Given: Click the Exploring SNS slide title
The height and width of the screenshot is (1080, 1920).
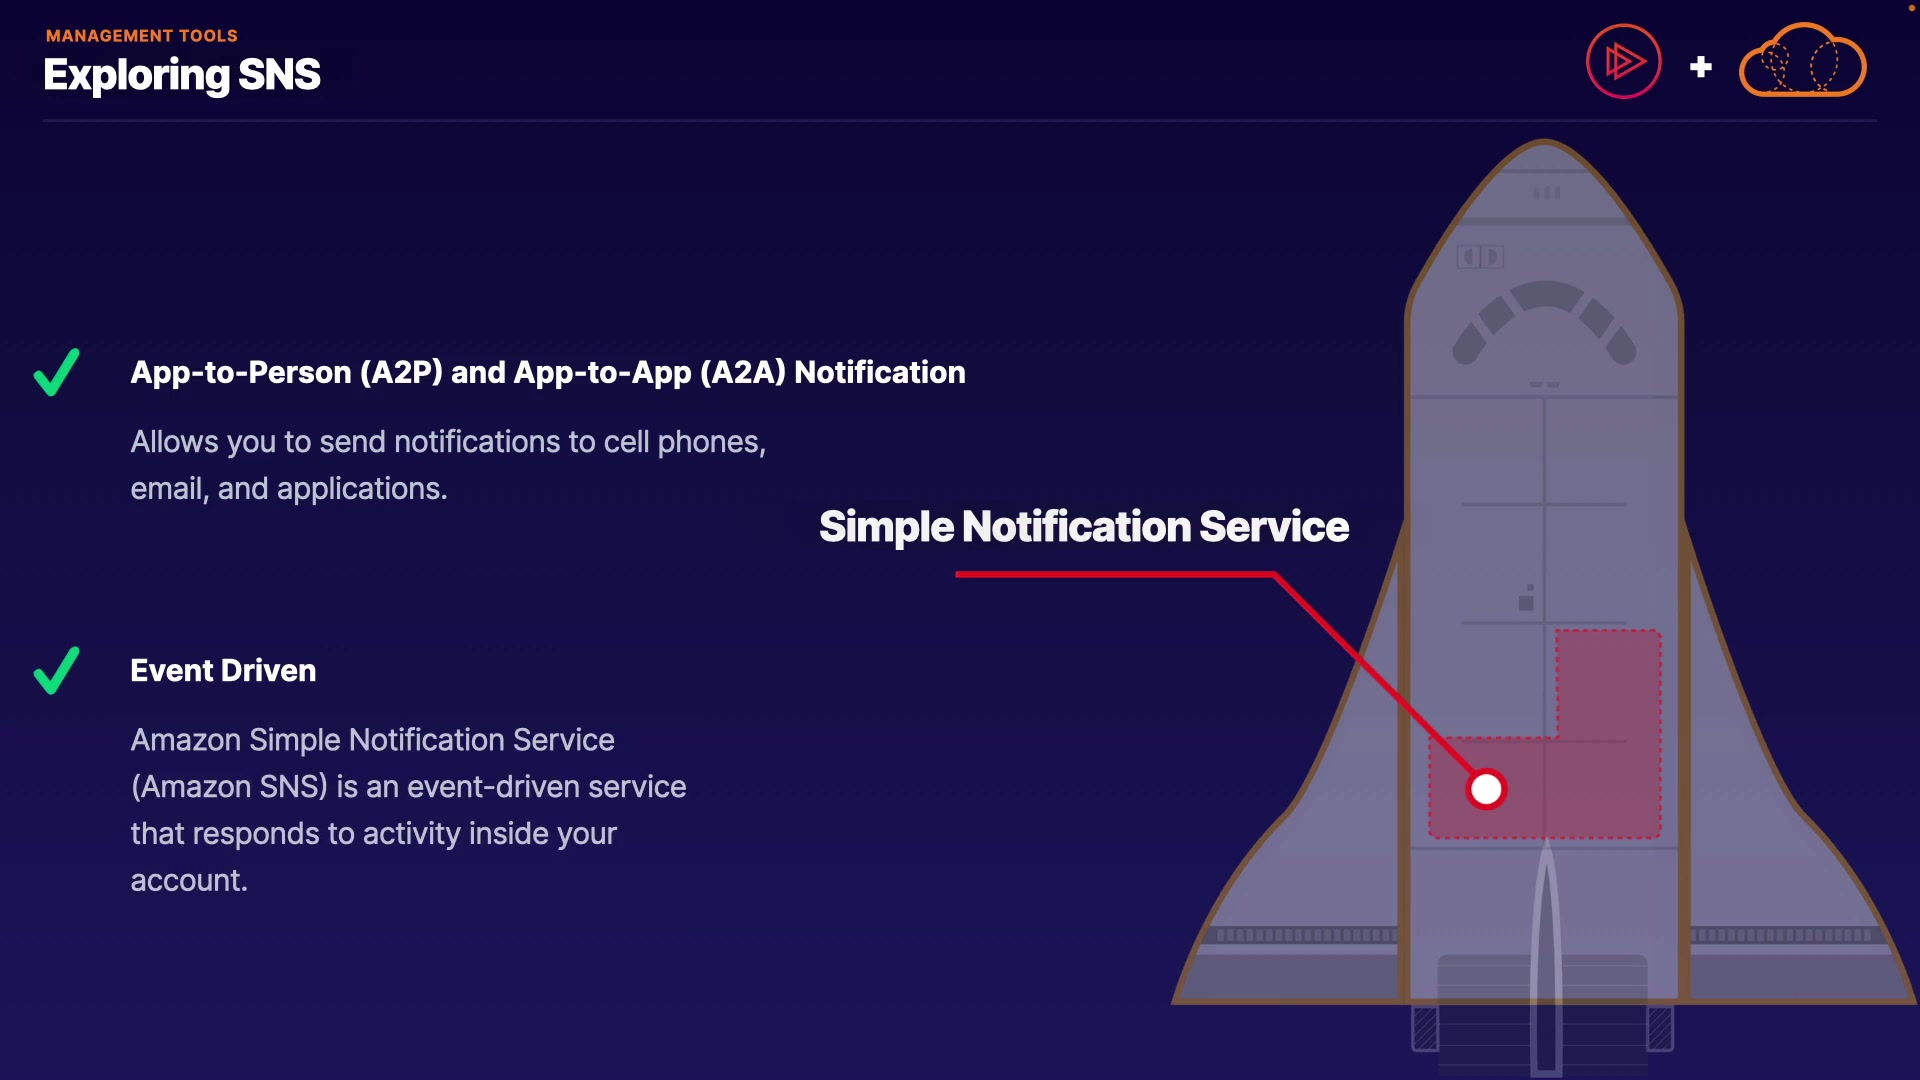Looking at the screenshot, I should coord(182,75).
